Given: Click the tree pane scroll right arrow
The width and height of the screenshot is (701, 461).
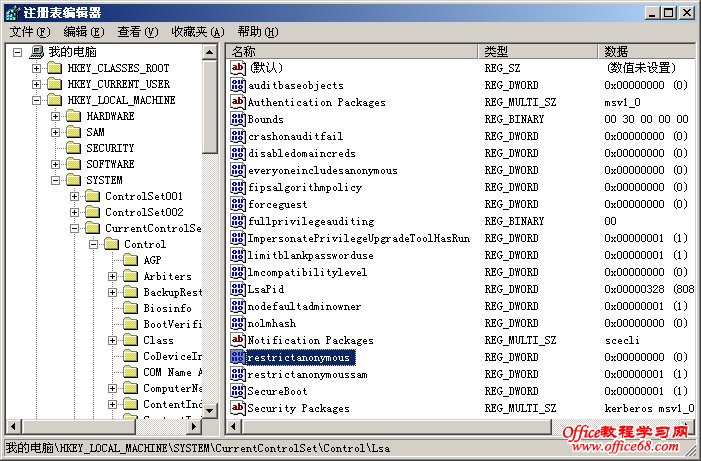Looking at the screenshot, I should pos(193,427).
